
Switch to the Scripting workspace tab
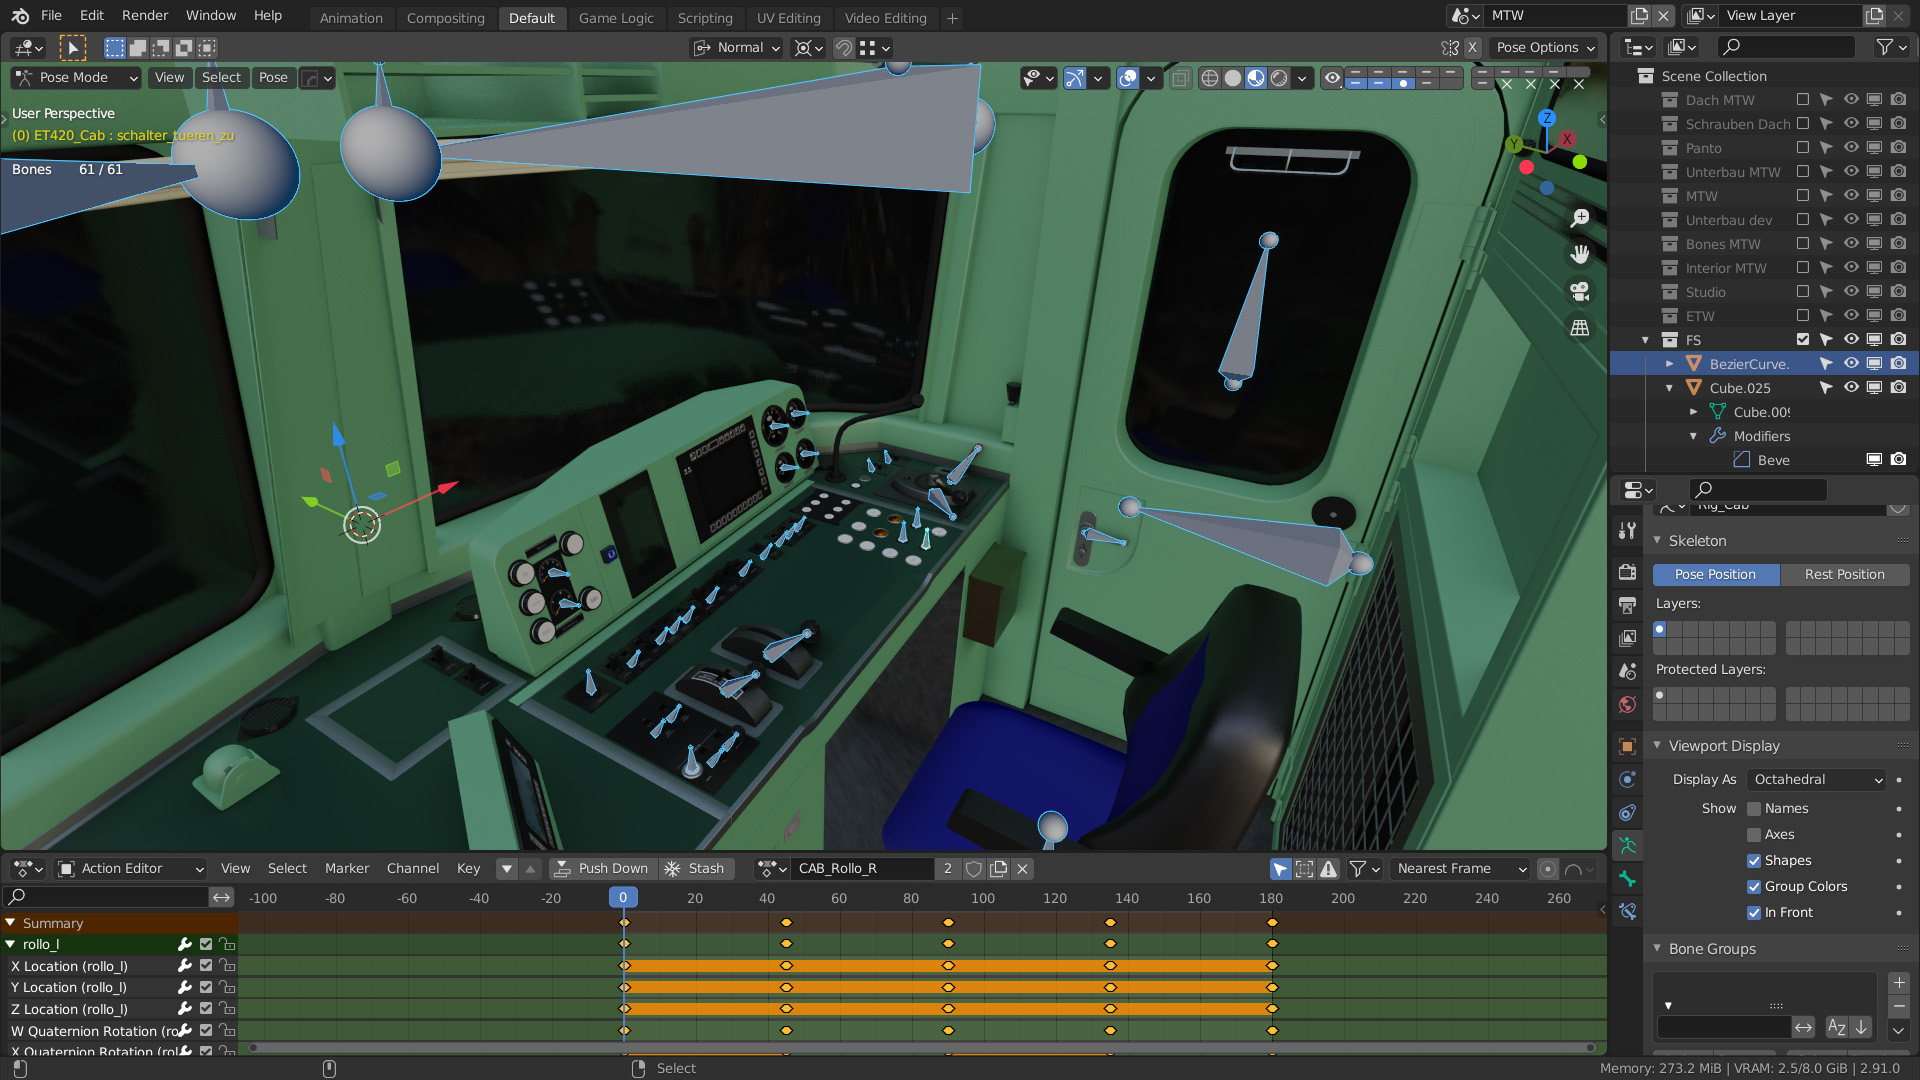704,17
